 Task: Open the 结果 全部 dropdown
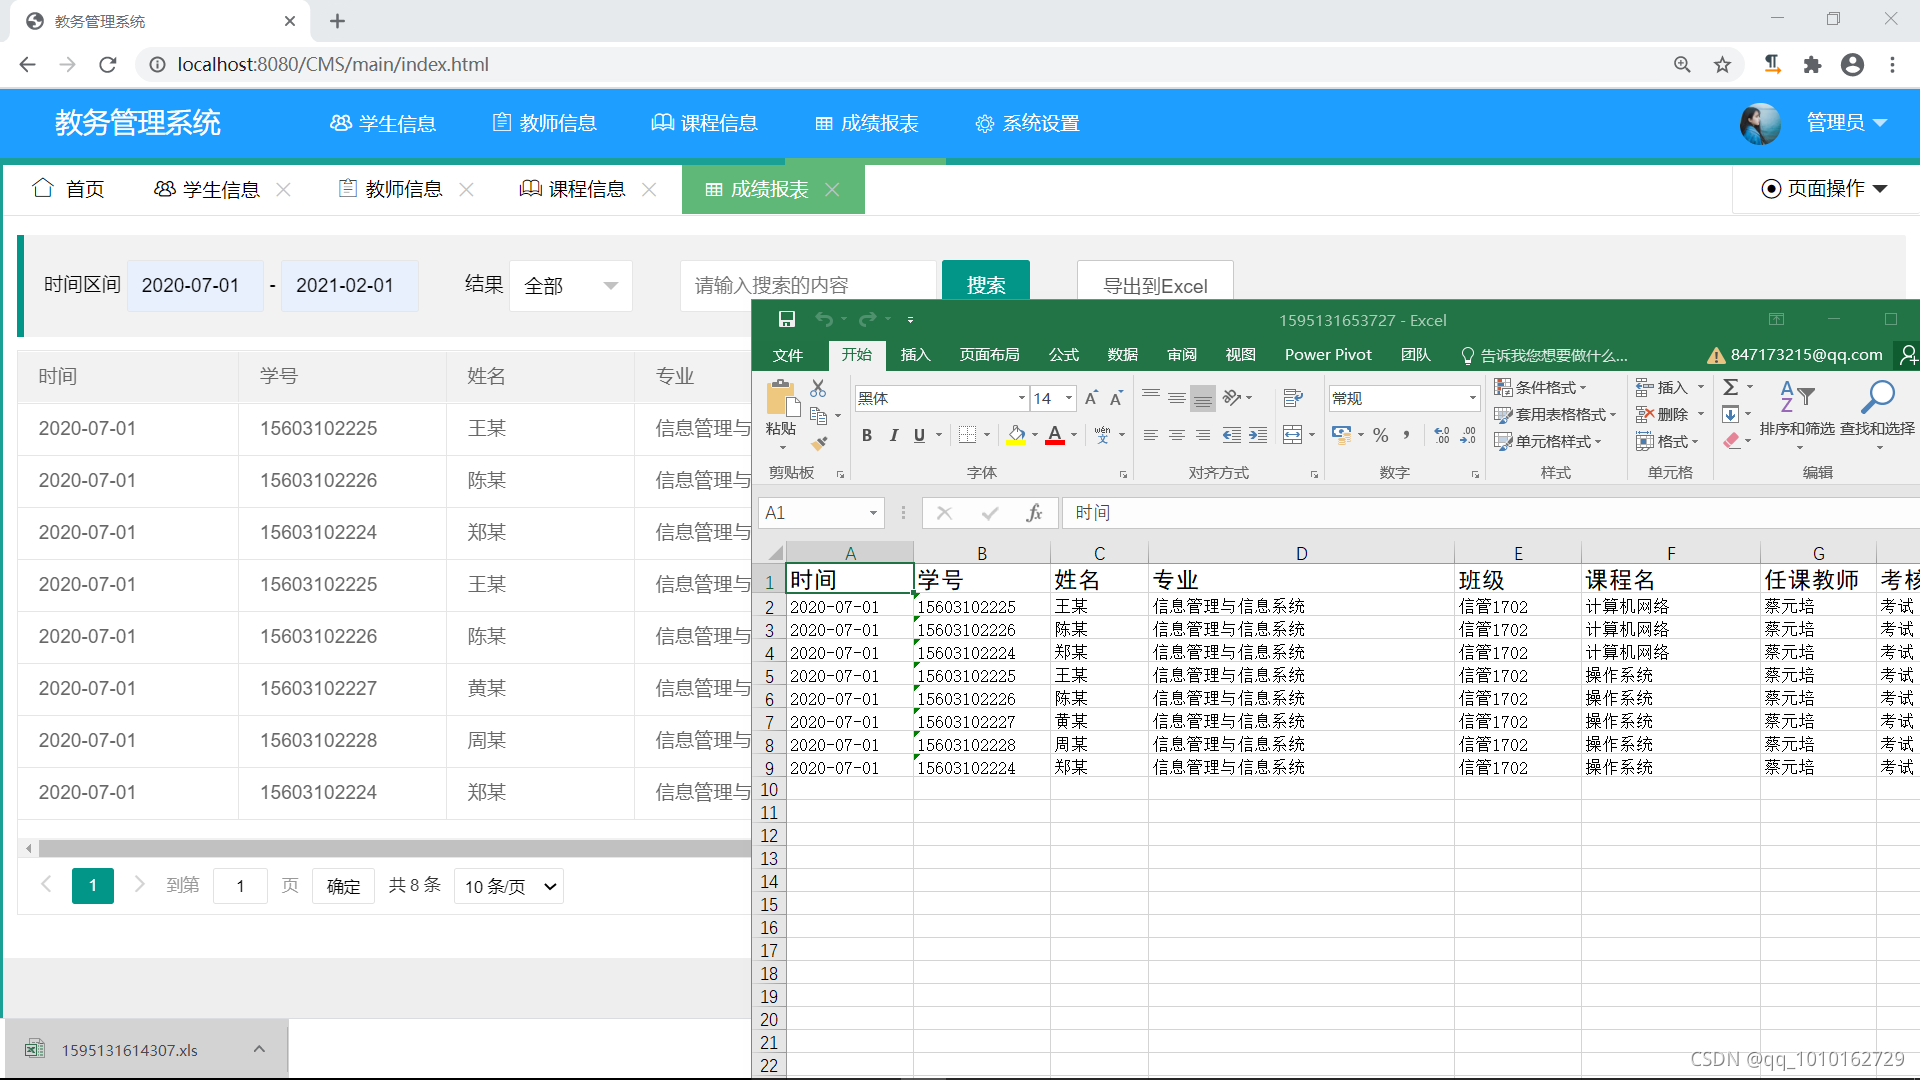point(571,286)
